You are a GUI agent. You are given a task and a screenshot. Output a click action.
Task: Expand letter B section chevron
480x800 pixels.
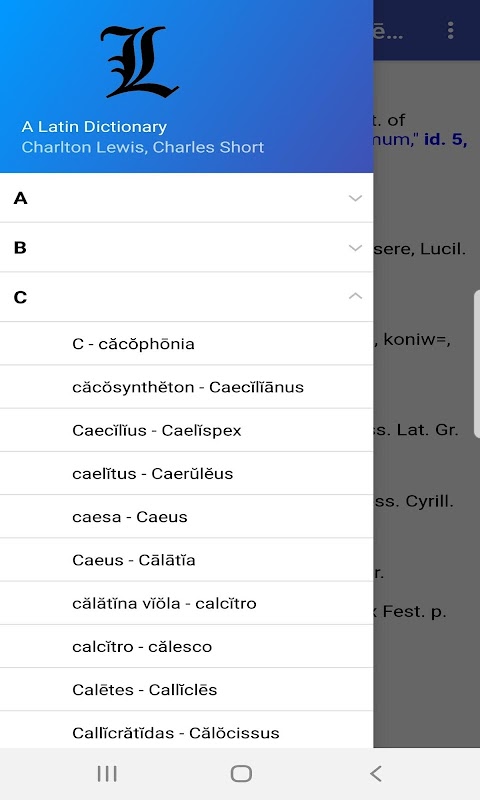(x=356, y=247)
